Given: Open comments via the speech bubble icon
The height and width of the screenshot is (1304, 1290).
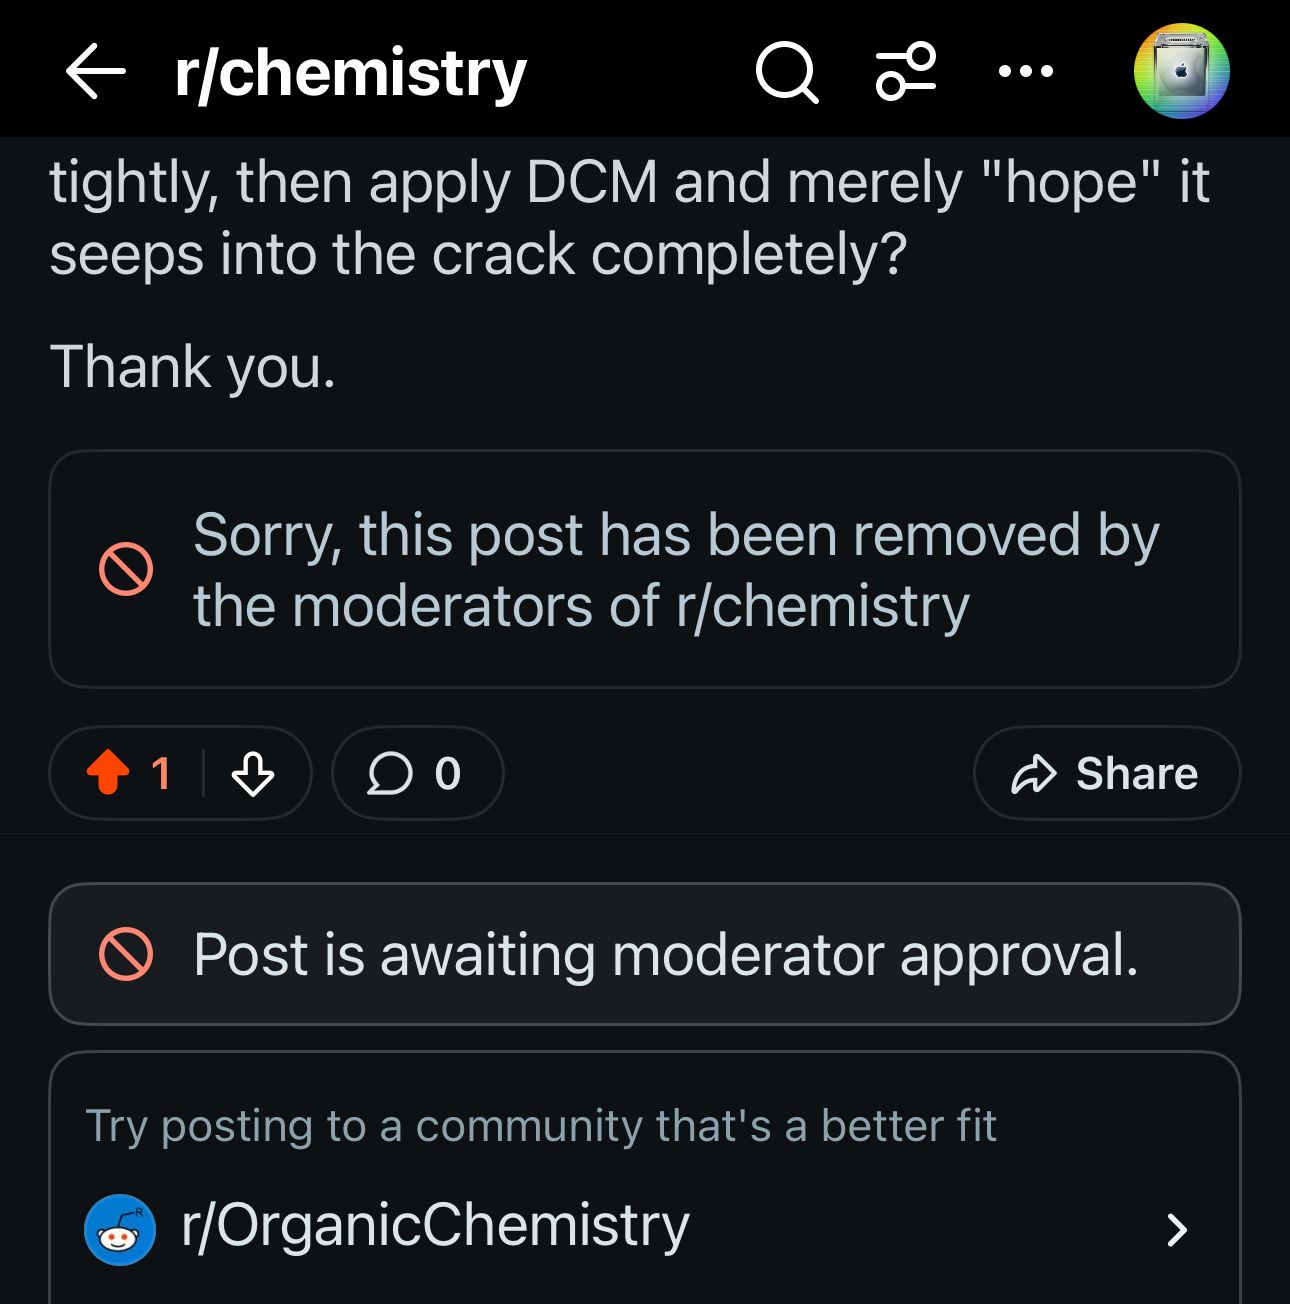Looking at the screenshot, I should (390, 773).
